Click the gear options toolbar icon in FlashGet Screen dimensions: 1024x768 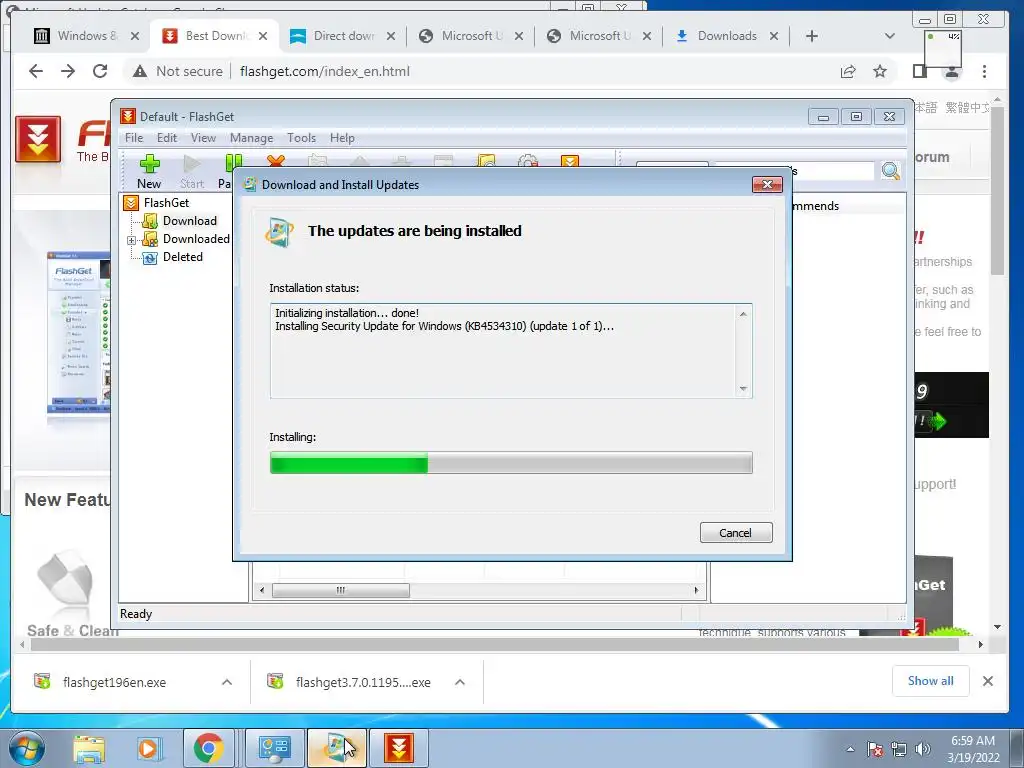(528, 160)
